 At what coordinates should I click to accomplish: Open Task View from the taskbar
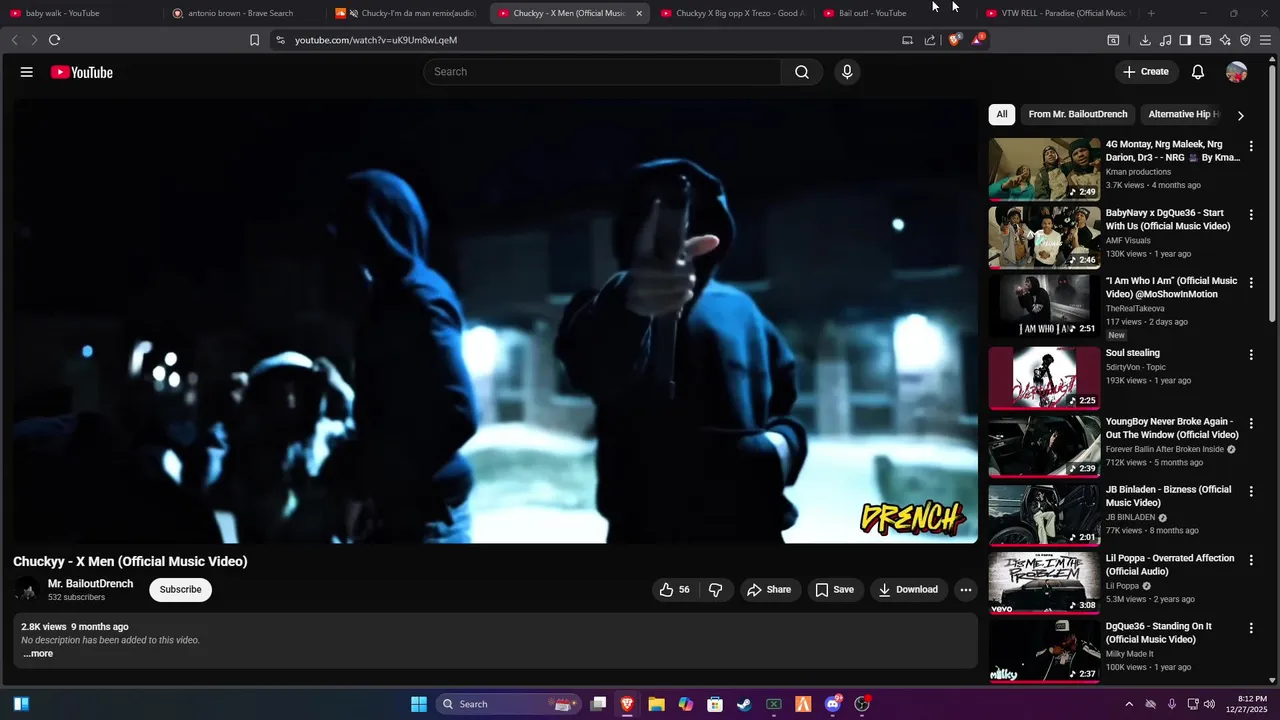(598, 704)
